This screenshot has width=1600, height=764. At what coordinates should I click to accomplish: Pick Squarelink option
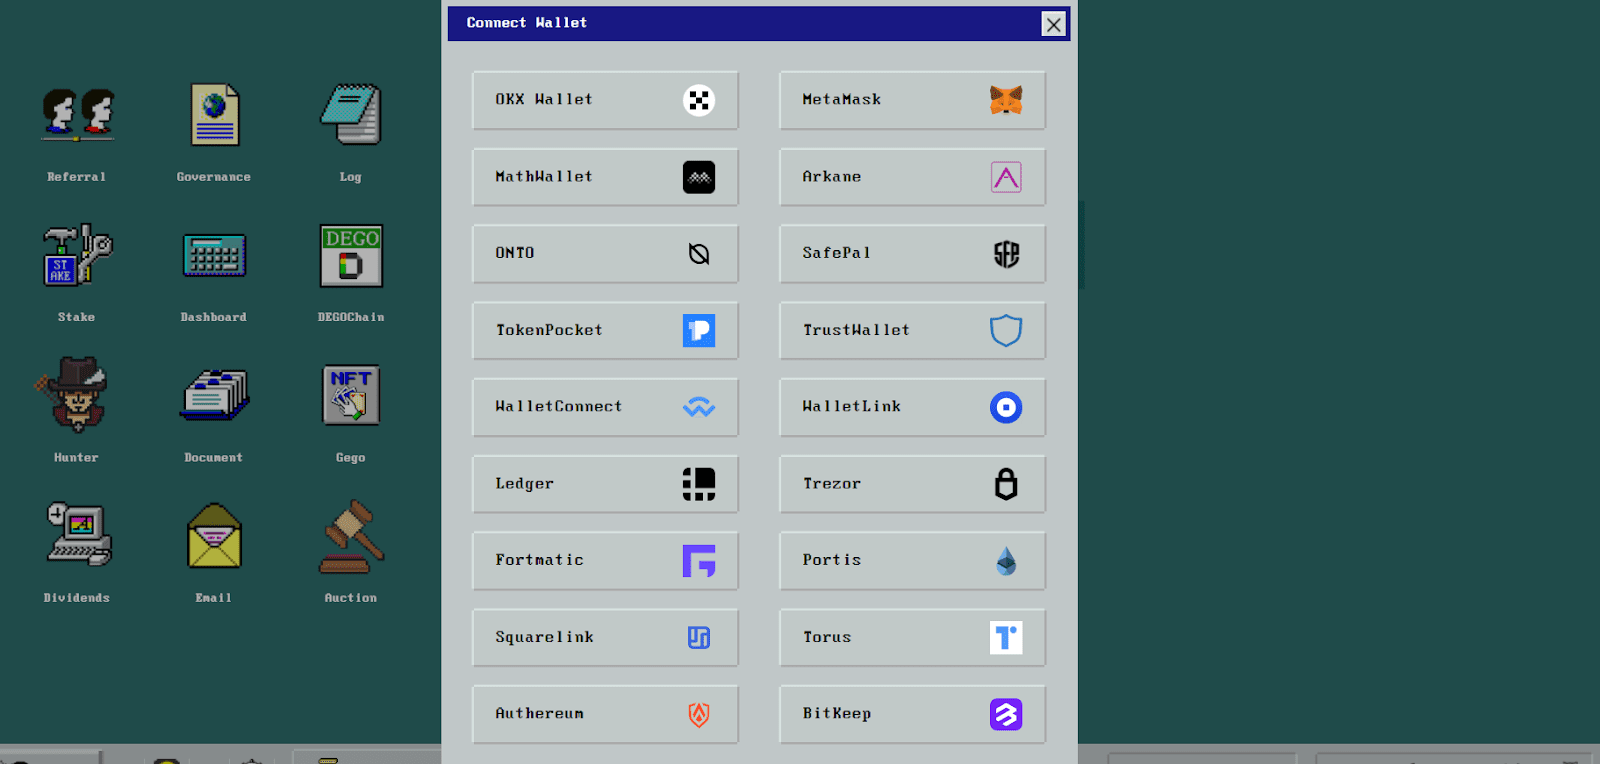click(605, 638)
